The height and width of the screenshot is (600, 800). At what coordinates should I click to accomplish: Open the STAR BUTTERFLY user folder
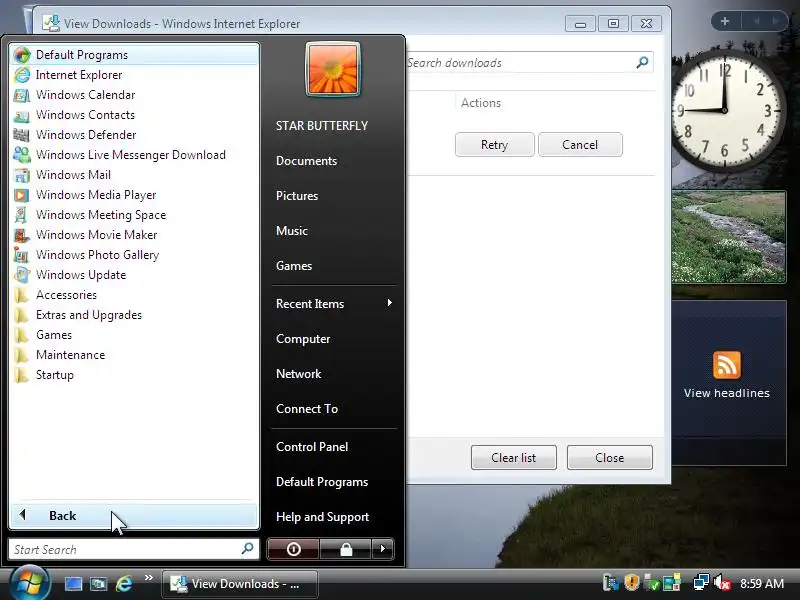(x=322, y=126)
